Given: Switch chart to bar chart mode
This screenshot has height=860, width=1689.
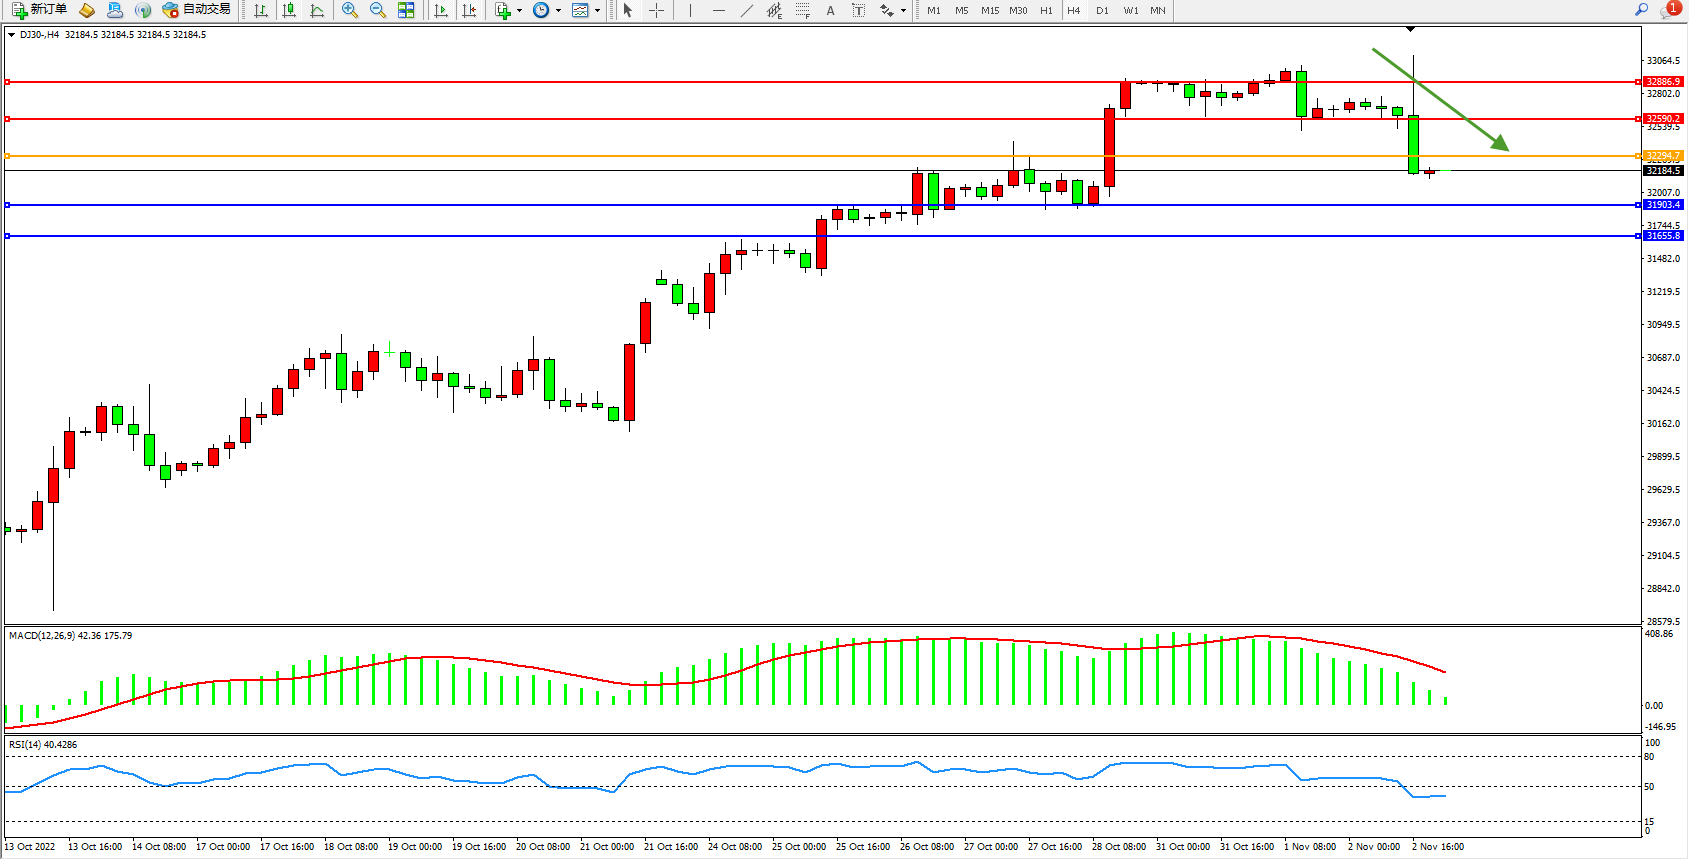Looking at the screenshot, I should pos(261,10).
